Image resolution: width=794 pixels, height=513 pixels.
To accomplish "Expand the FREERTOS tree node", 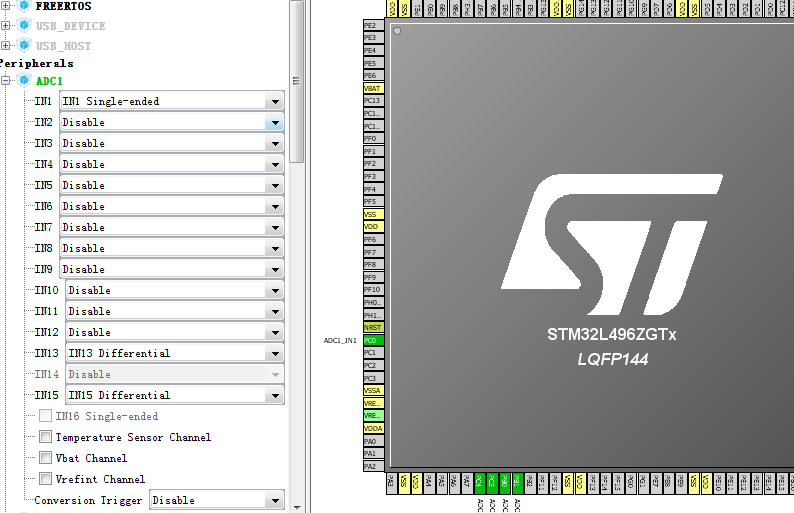I will click(x=6, y=6).
